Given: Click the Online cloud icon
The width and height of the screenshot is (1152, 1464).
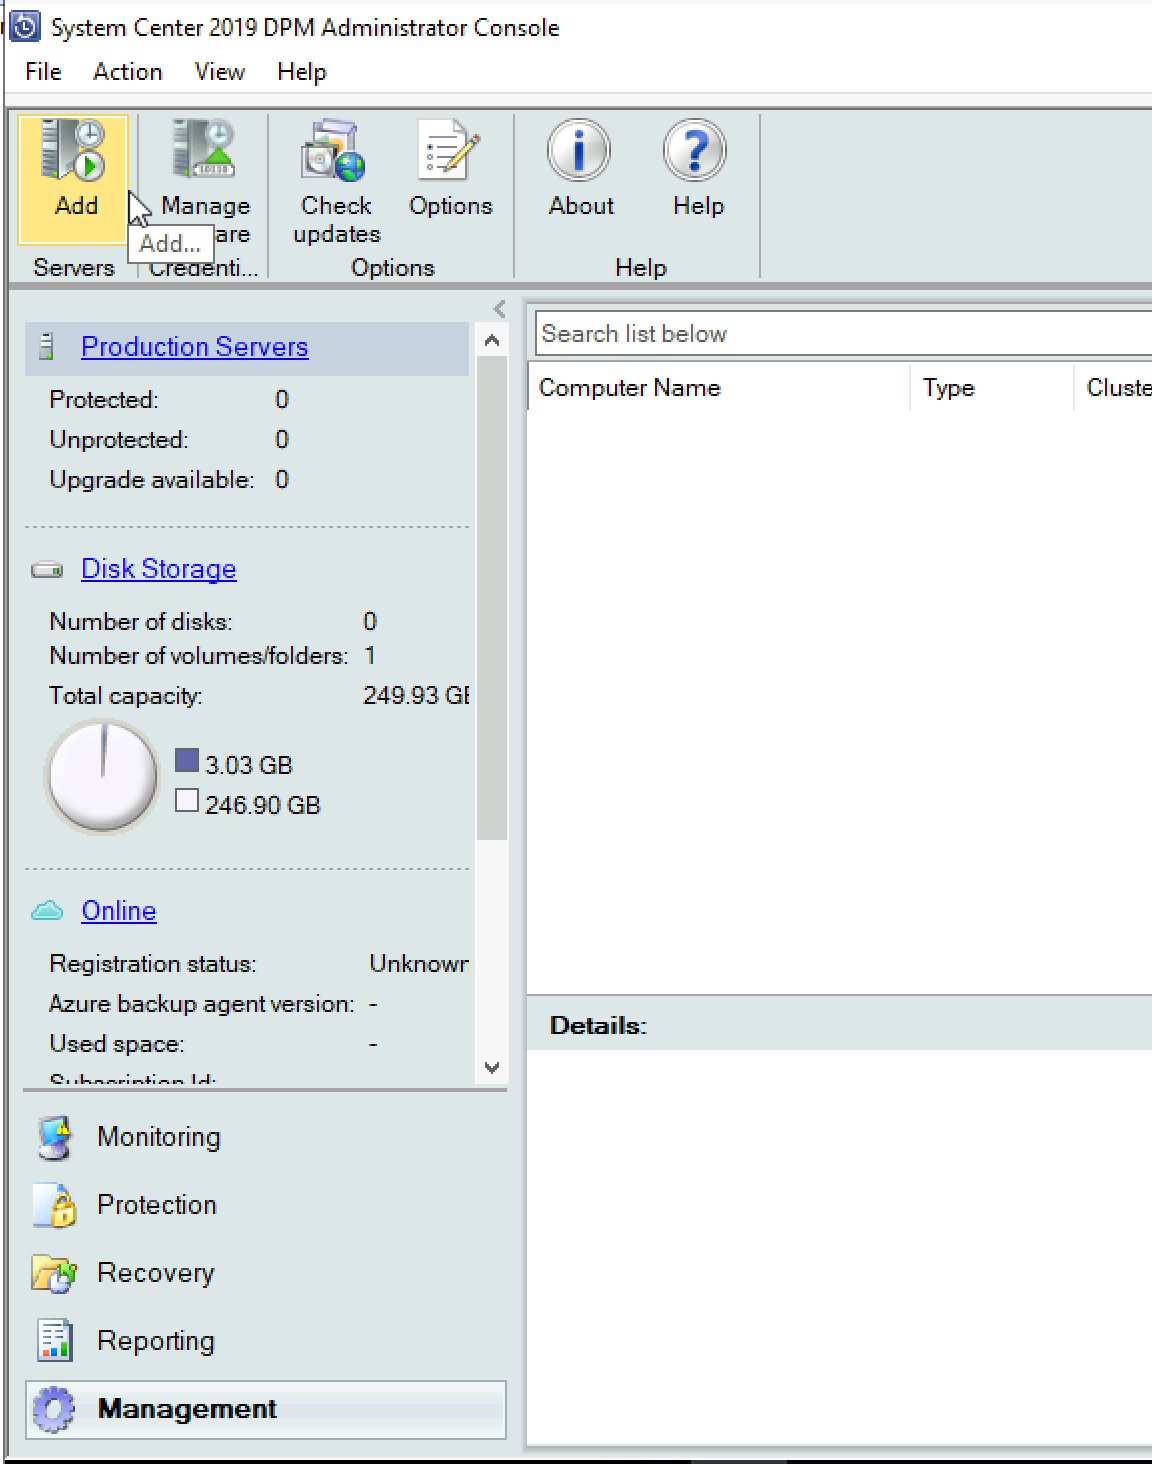Looking at the screenshot, I should tap(47, 911).
